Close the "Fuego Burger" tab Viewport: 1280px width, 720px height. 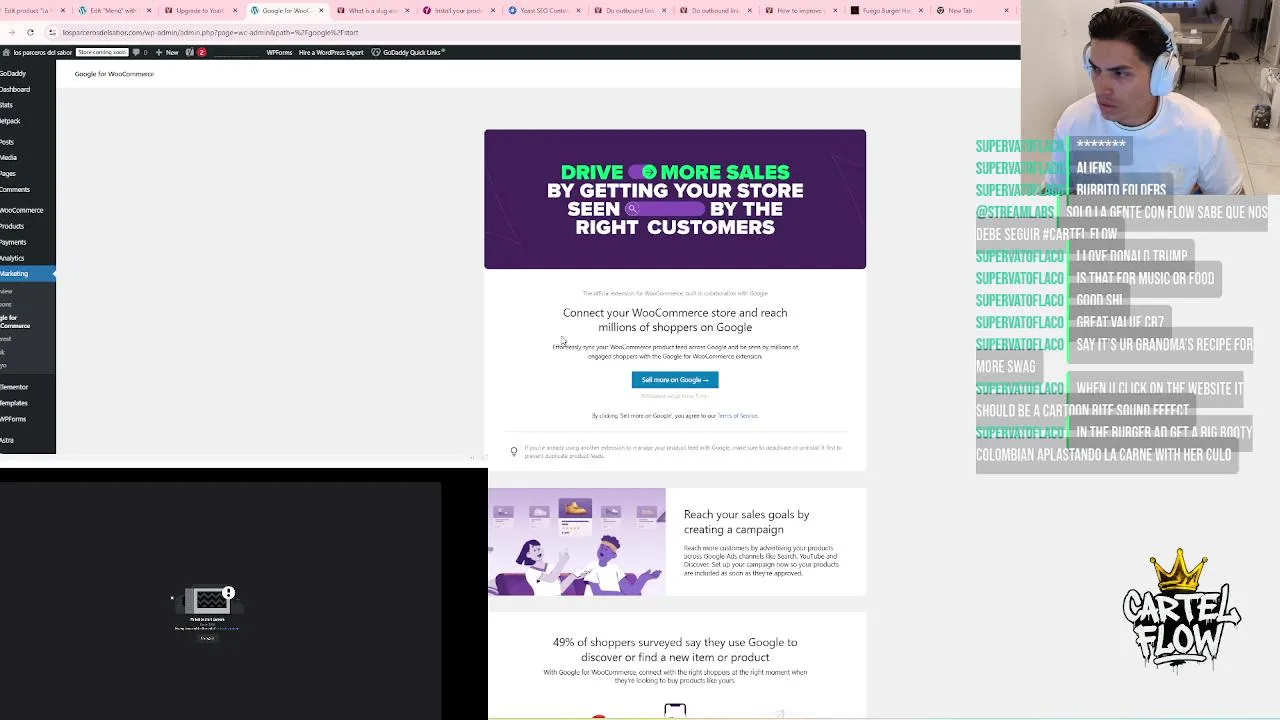(x=921, y=11)
